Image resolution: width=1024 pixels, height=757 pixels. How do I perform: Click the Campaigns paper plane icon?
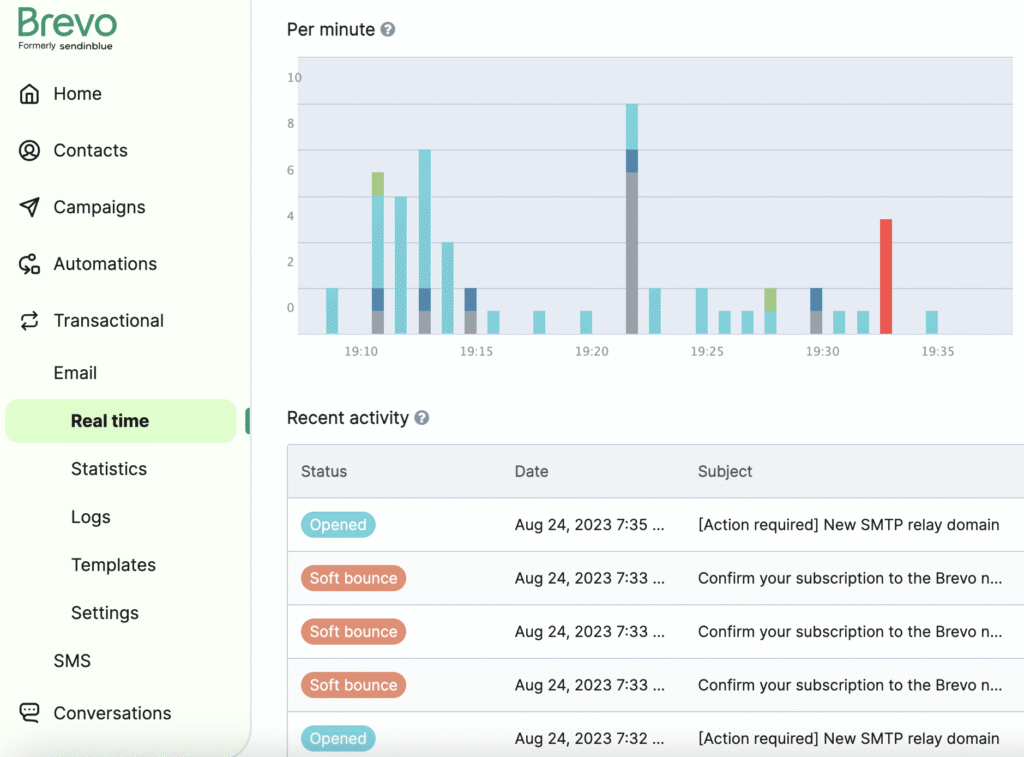point(30,207)
